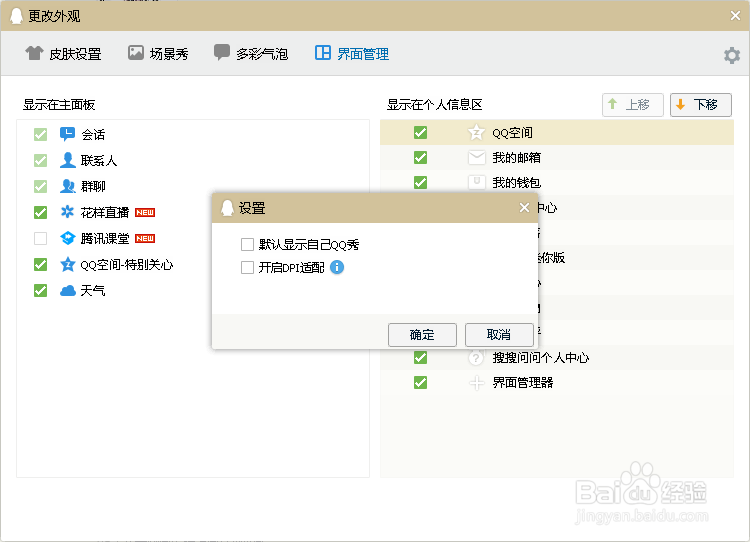The height and width of the screenshot is (542, 750).
Task: Uncheck the 天气 checkbox
Action: 41,290
